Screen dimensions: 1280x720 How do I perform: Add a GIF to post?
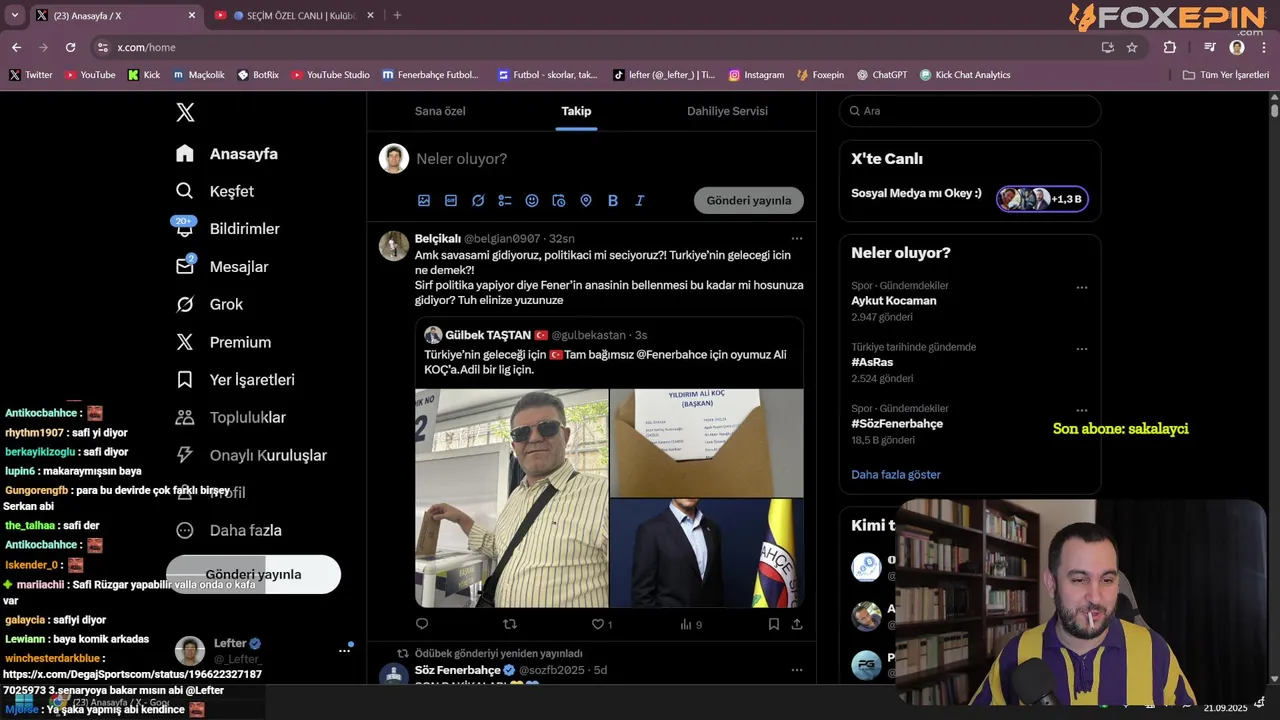(x=451, y=201)
